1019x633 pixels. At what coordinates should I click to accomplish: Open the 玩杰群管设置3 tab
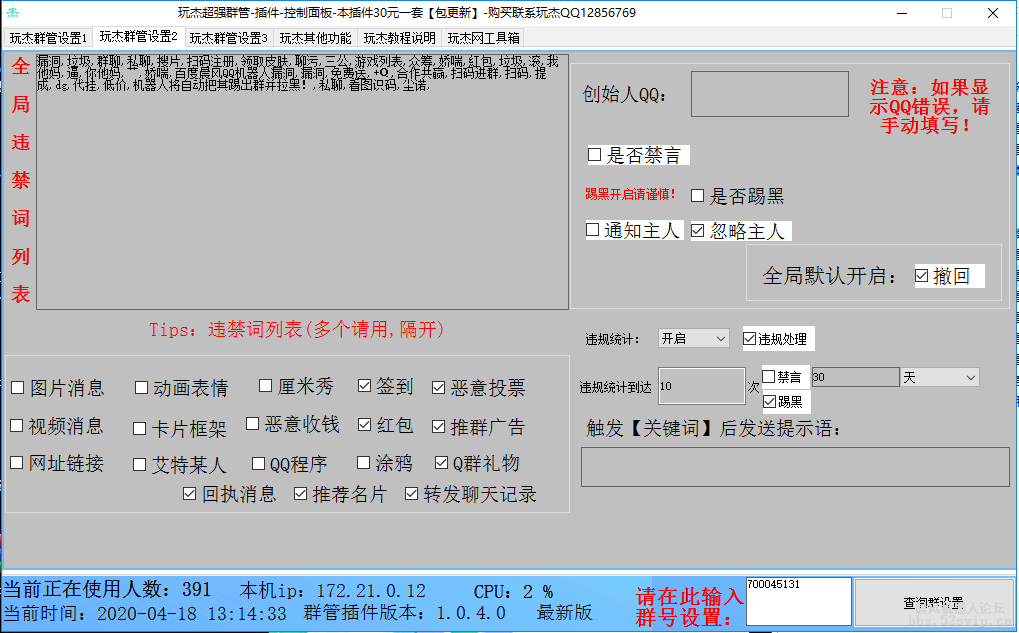coord(229,38)
